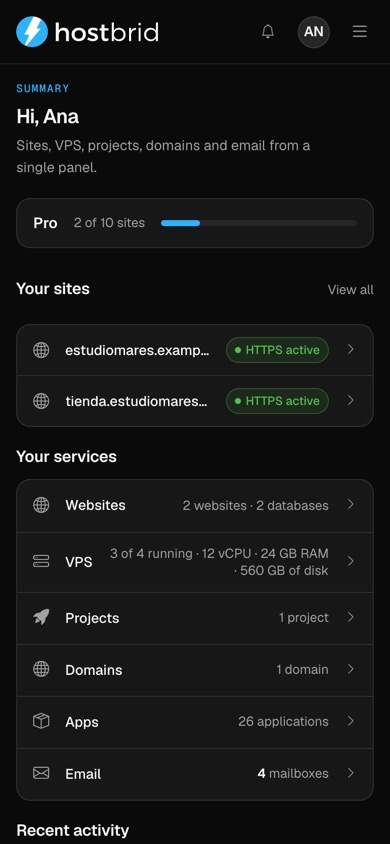390x844 pixels.
Task: Click the '1 project' count text
Action: pyautogui.click(x=303, y=617)
